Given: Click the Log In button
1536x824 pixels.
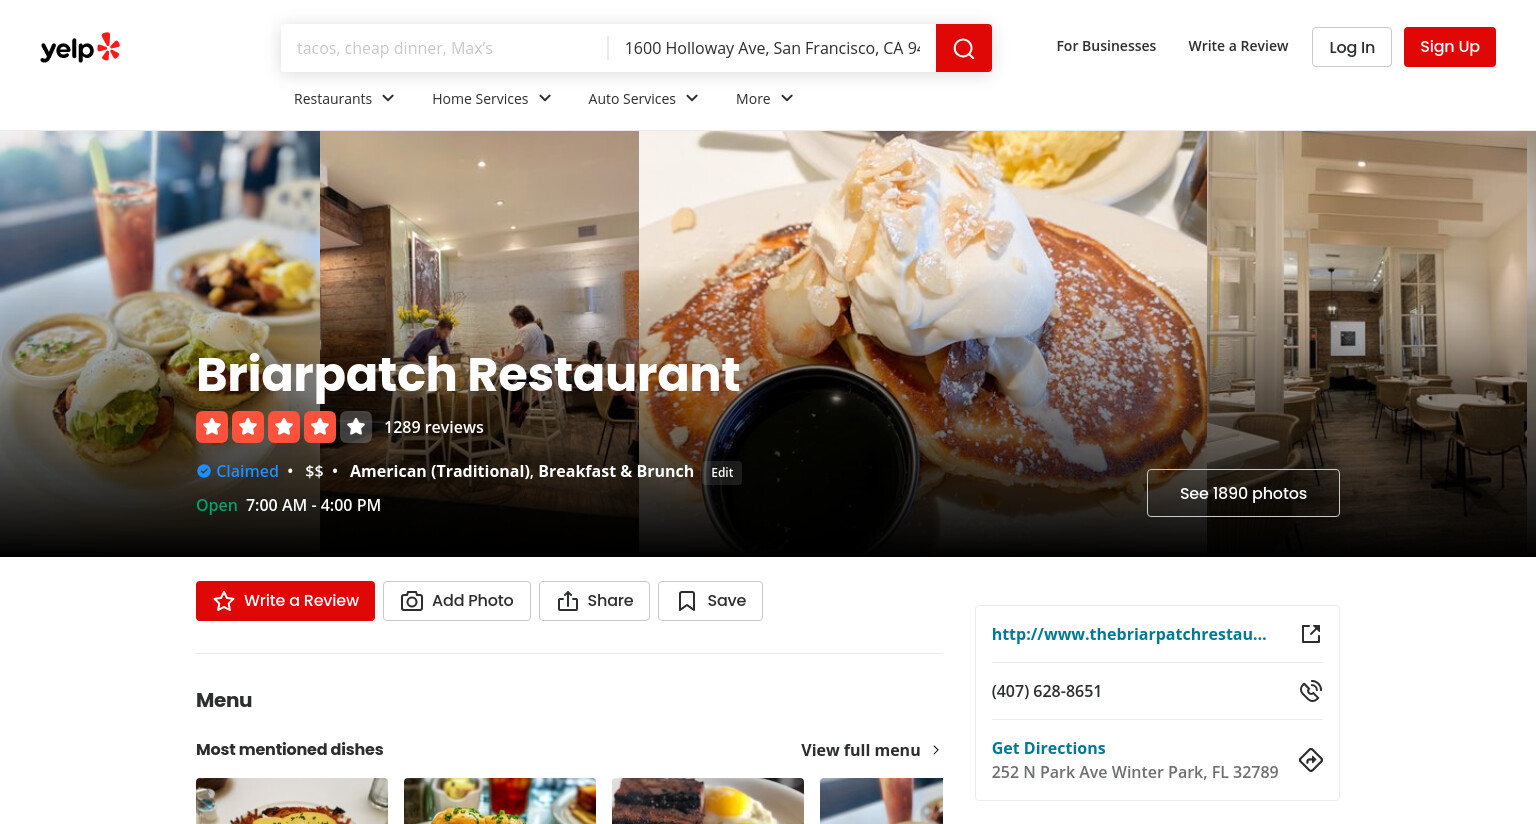Looking at the screenshot, I should pyautogui.click(x=1352, y=47).
